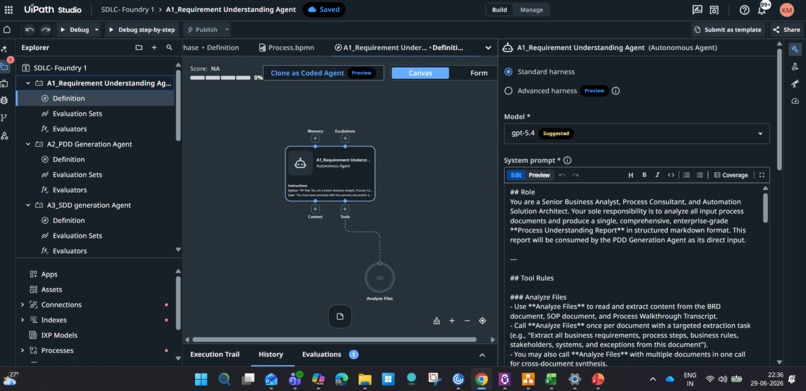This screenshot has width=806, height=391.
Task: Switch to Form view
Action: coord(479,73)
